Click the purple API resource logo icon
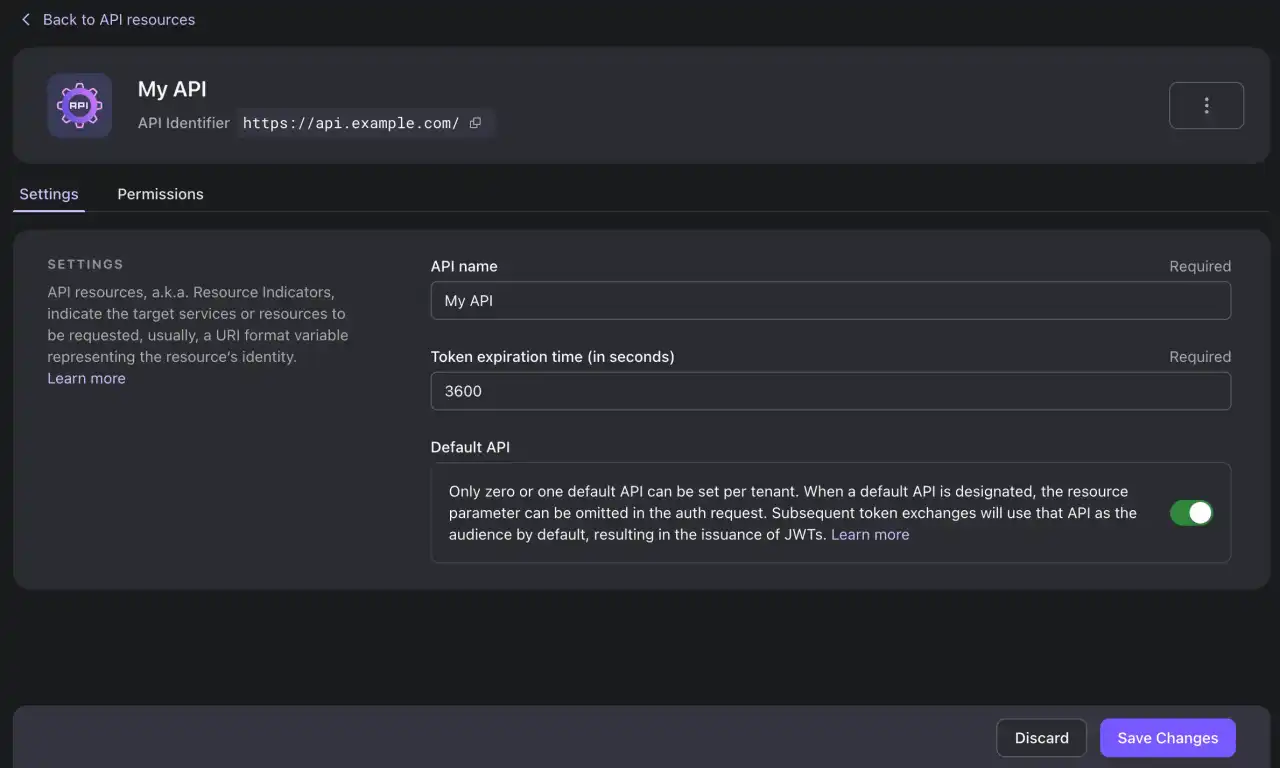The image size is (1280, 768). [x=79, y=105]
